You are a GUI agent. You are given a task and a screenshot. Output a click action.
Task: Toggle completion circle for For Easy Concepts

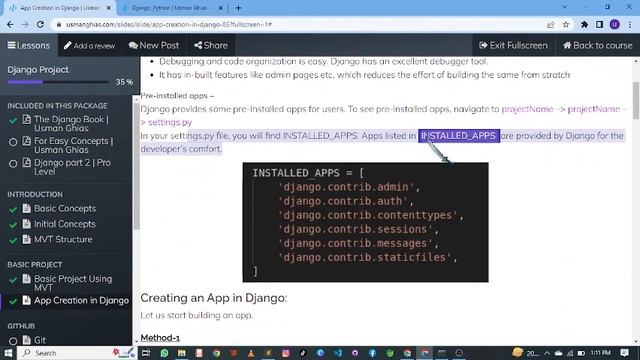click(x=13, y=142)
